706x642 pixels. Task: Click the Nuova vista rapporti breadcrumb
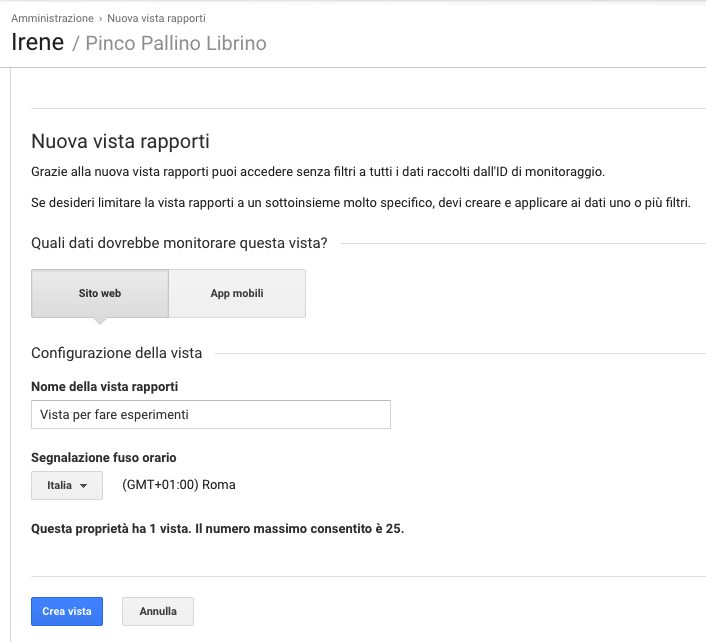(x=160, y=19)
